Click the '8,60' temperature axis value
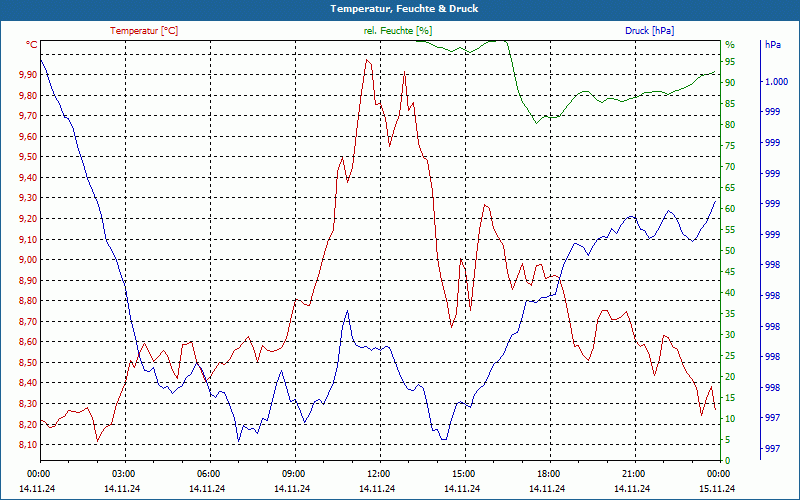The image size is (800, 500). coord(29,342)
